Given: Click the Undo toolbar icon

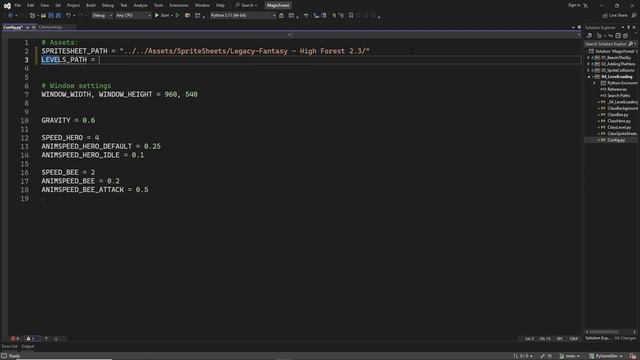Looking at the screenshot, I should tap(68, 16).
